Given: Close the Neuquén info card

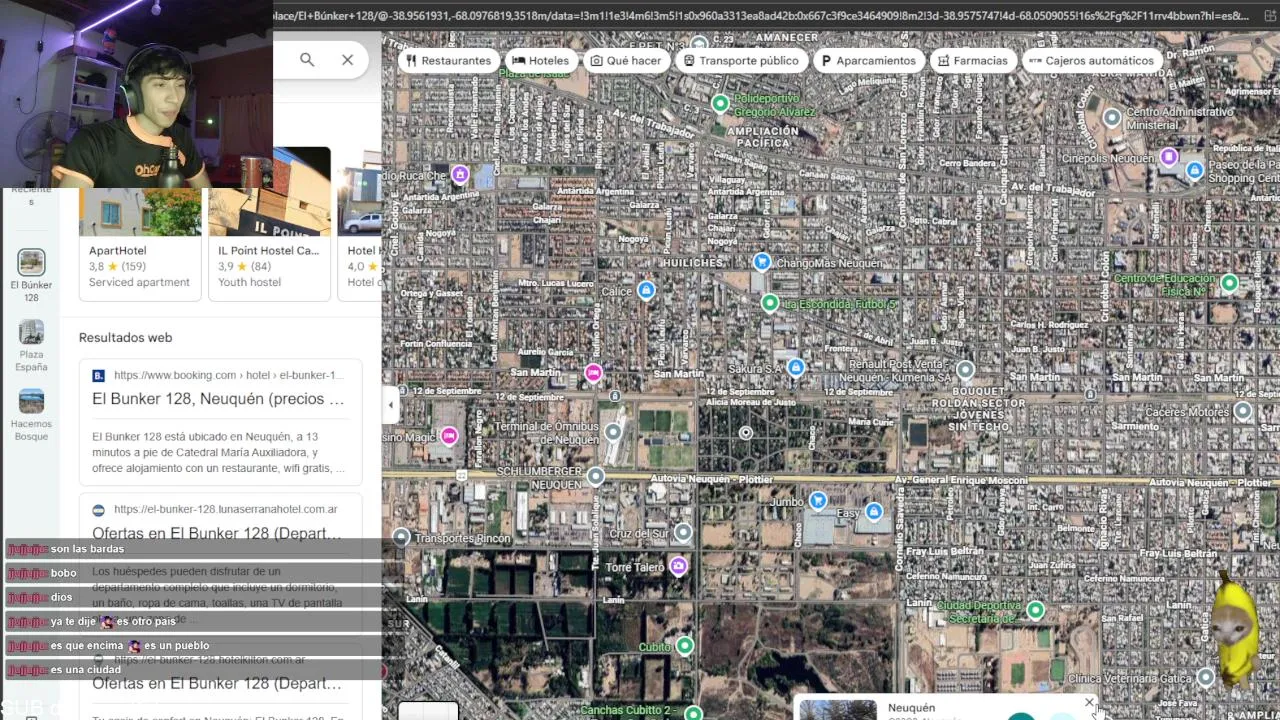Looking at the screenshot, I should point(1089,703).
